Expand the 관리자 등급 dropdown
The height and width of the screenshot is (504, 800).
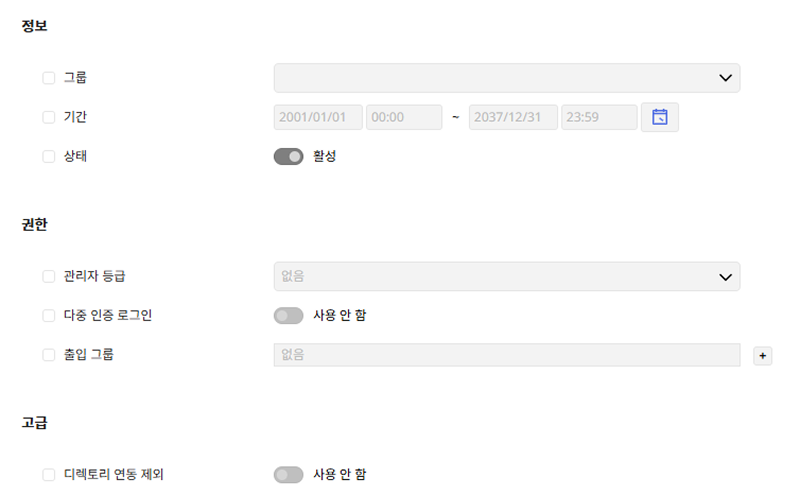(x=506, y=276)
